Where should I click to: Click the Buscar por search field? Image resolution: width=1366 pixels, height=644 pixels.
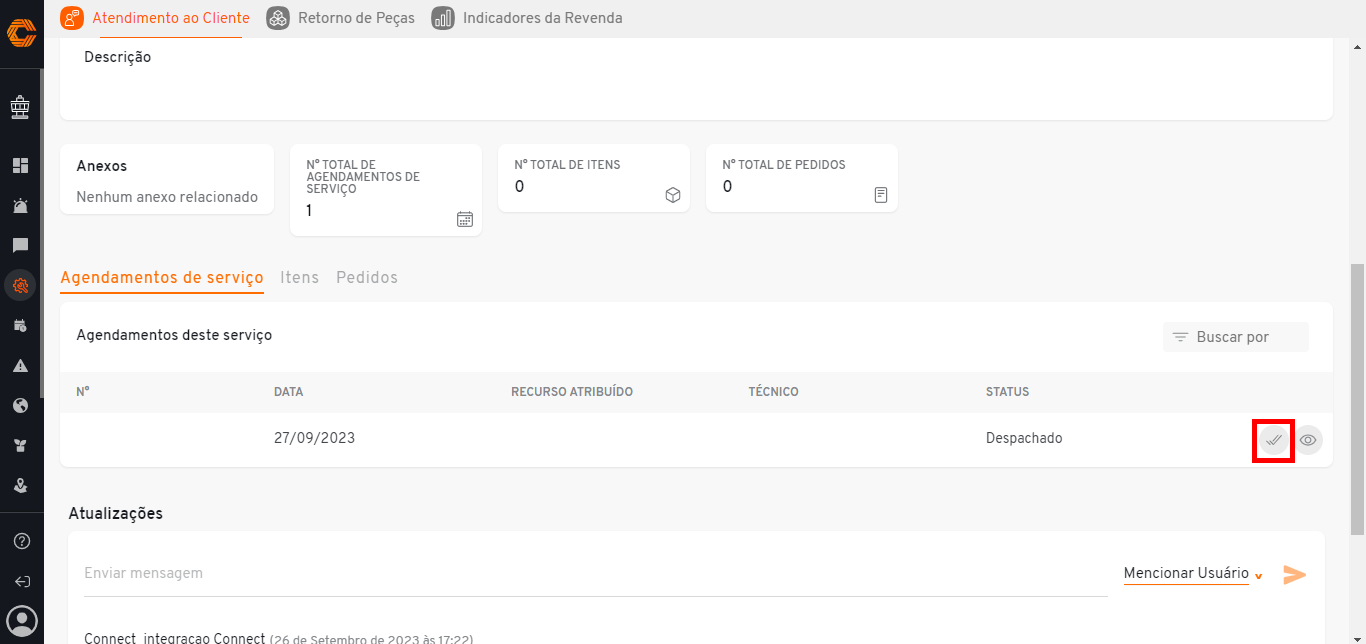[x=1236, y=337]
